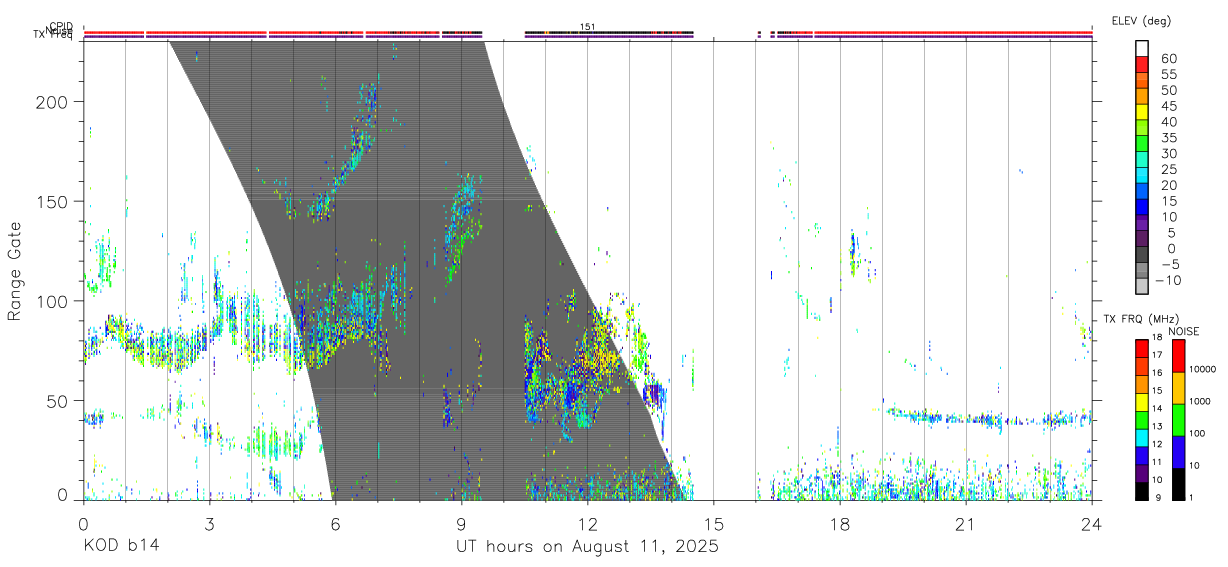Click the light gray -10 ELEV band
Screen dimensions: 1228x567
pos(1142,287)
